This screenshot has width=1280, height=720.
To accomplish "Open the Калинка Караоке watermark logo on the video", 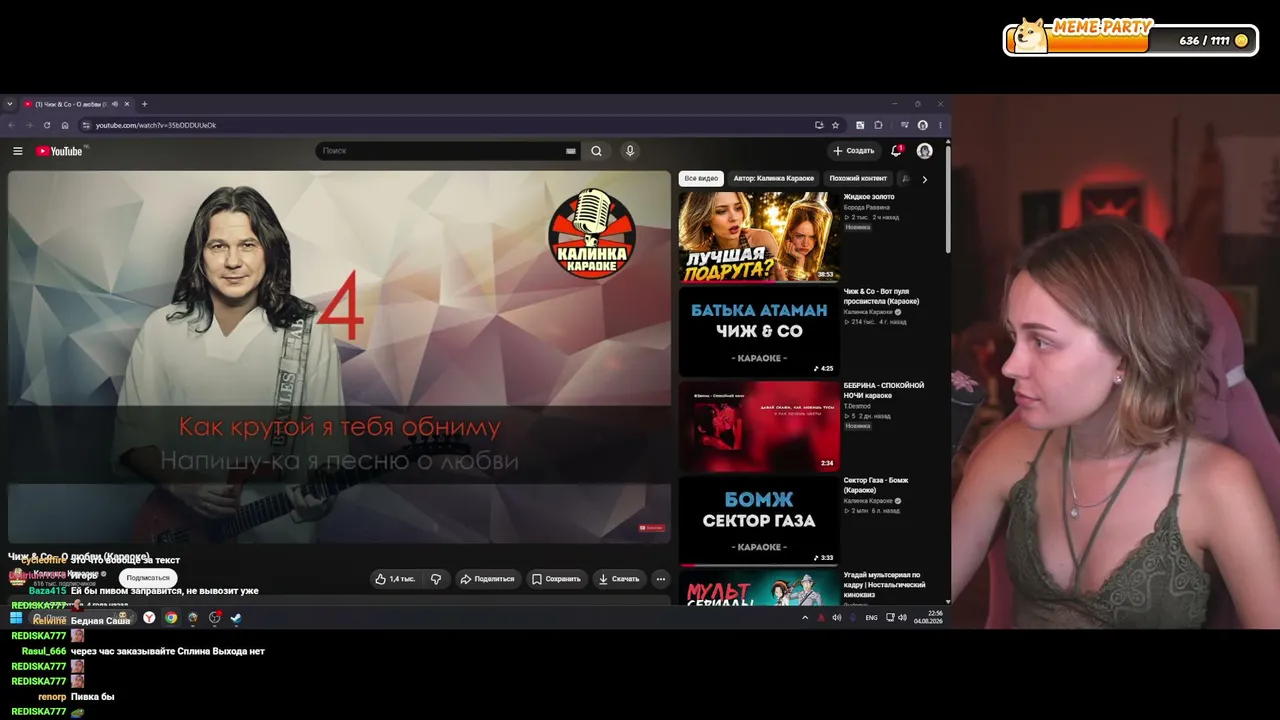I will (592, 234).
